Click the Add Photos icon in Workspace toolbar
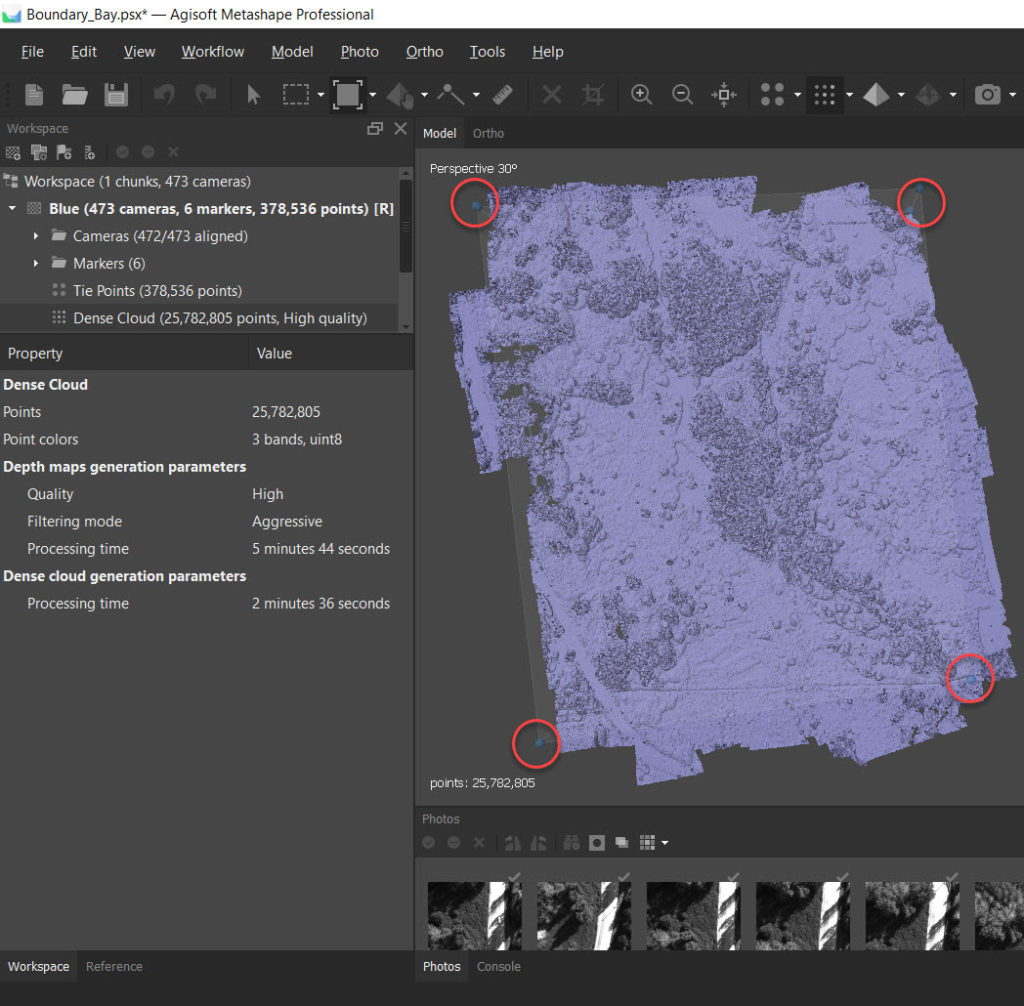The width and height of the screenshot is (1024, 1006). [38, 152]
